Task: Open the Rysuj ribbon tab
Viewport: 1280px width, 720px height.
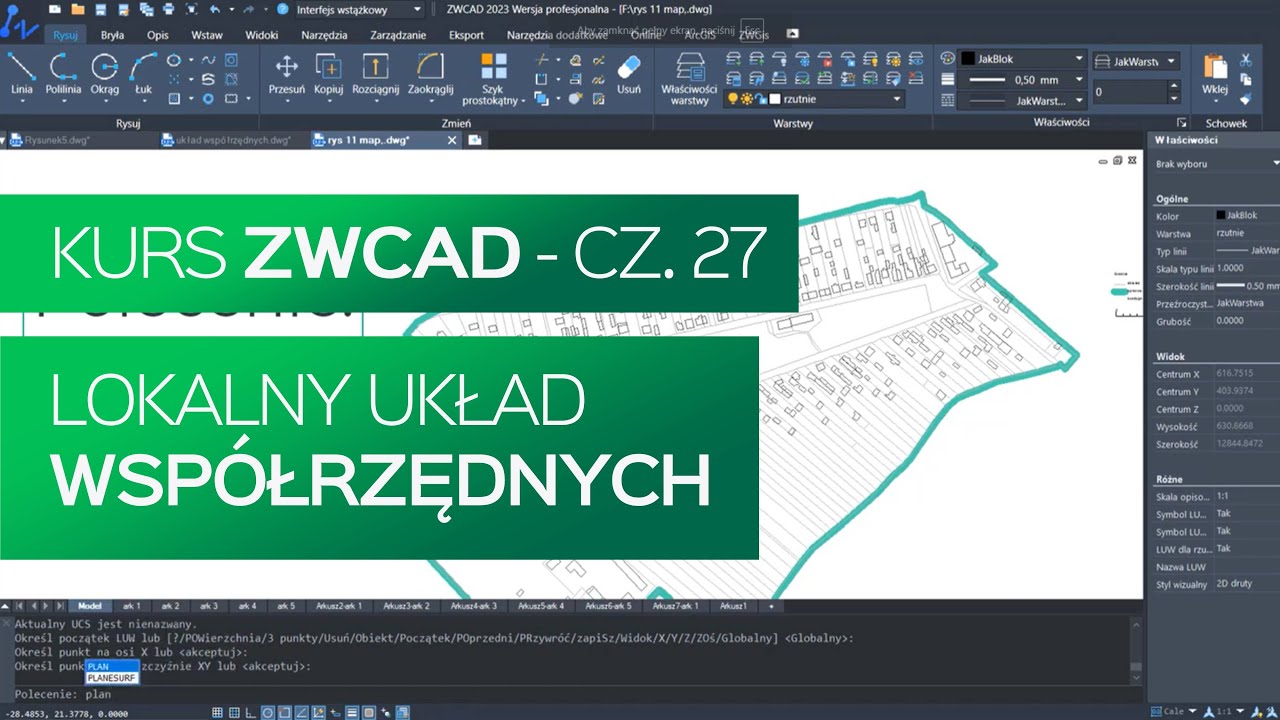Action: [x=65, y=34]
